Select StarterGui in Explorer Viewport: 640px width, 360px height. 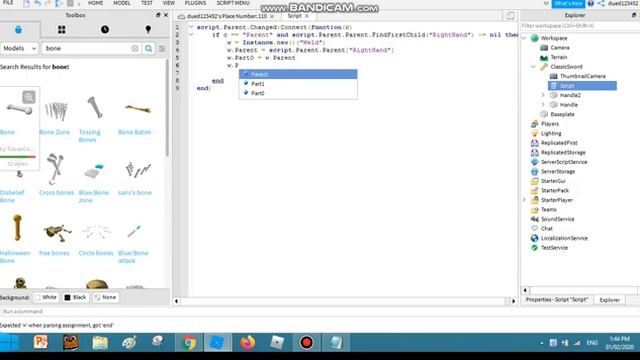pyautogui.click(x=553, y=181)
